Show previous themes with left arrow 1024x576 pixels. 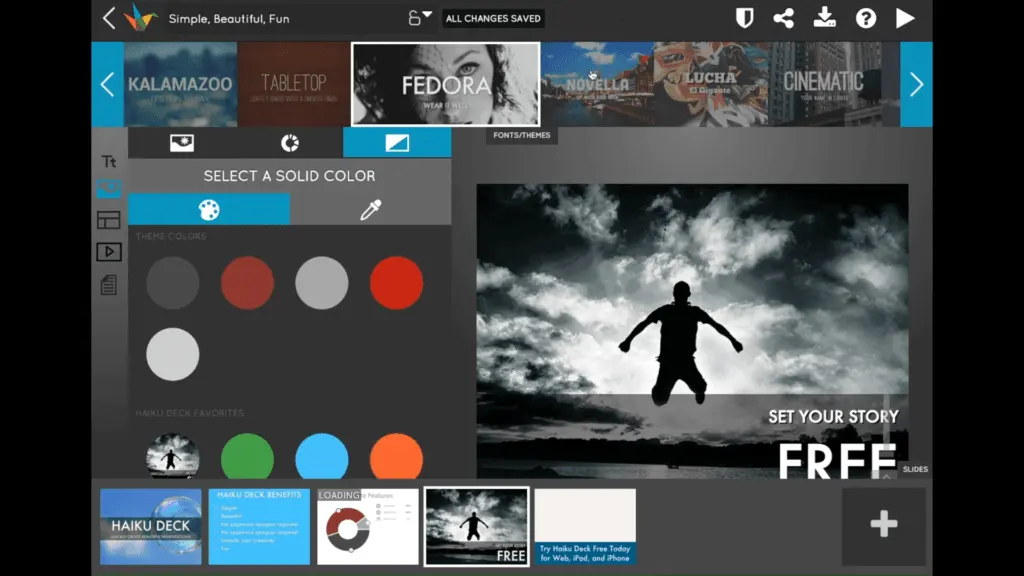(x=108, y=84)
